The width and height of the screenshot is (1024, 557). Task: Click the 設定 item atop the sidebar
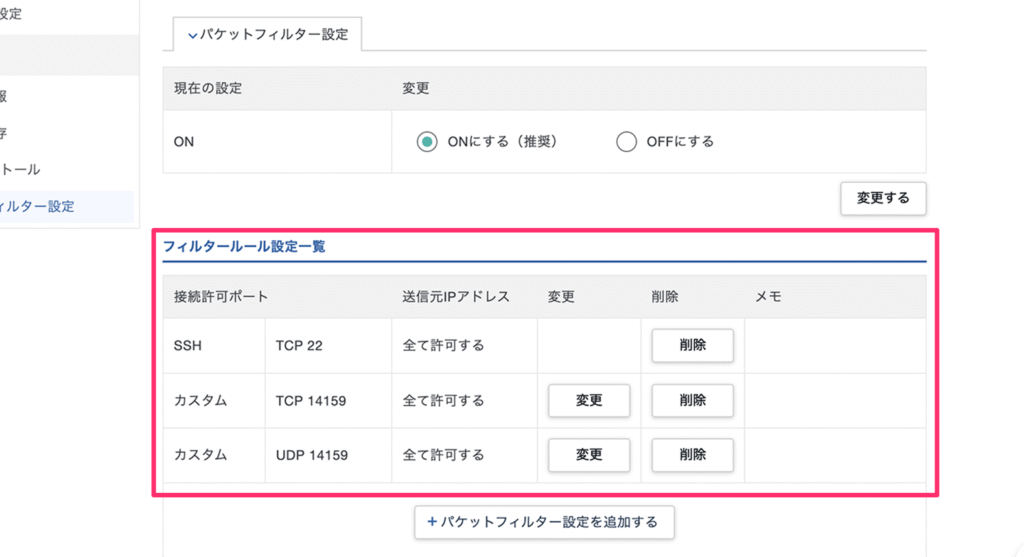click(11, 15)
